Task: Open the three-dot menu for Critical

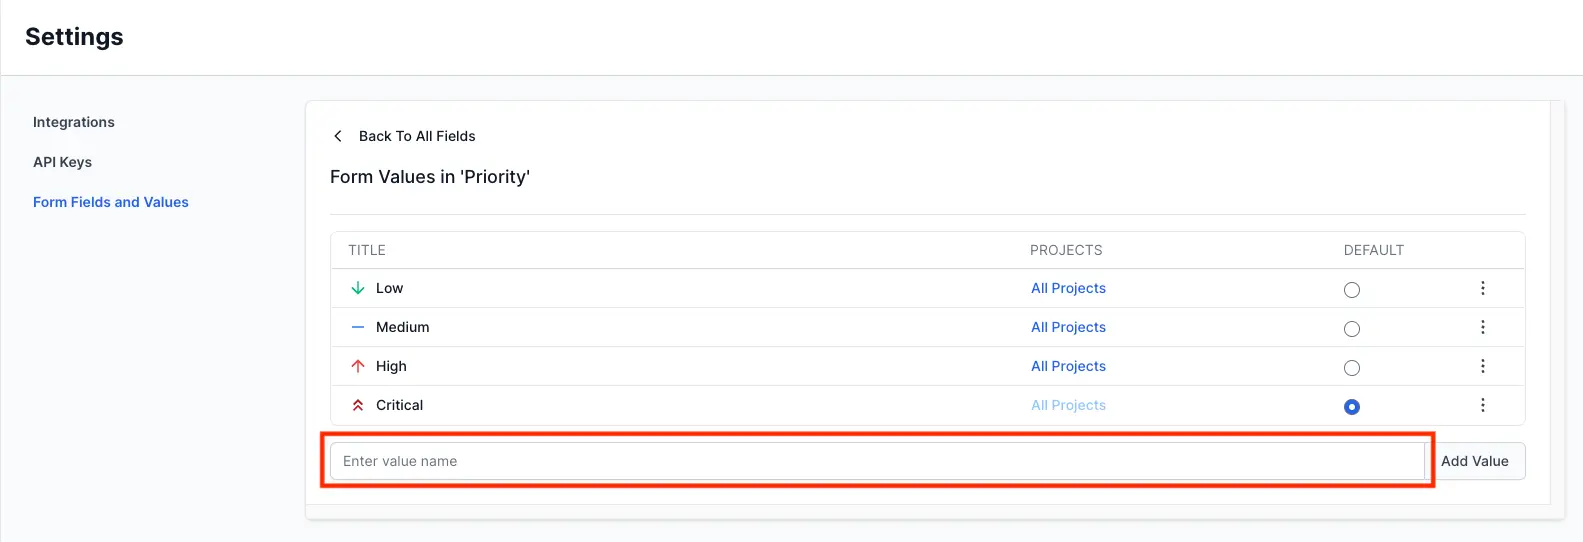Action: pyautogui.click(x=1482, y=405)
